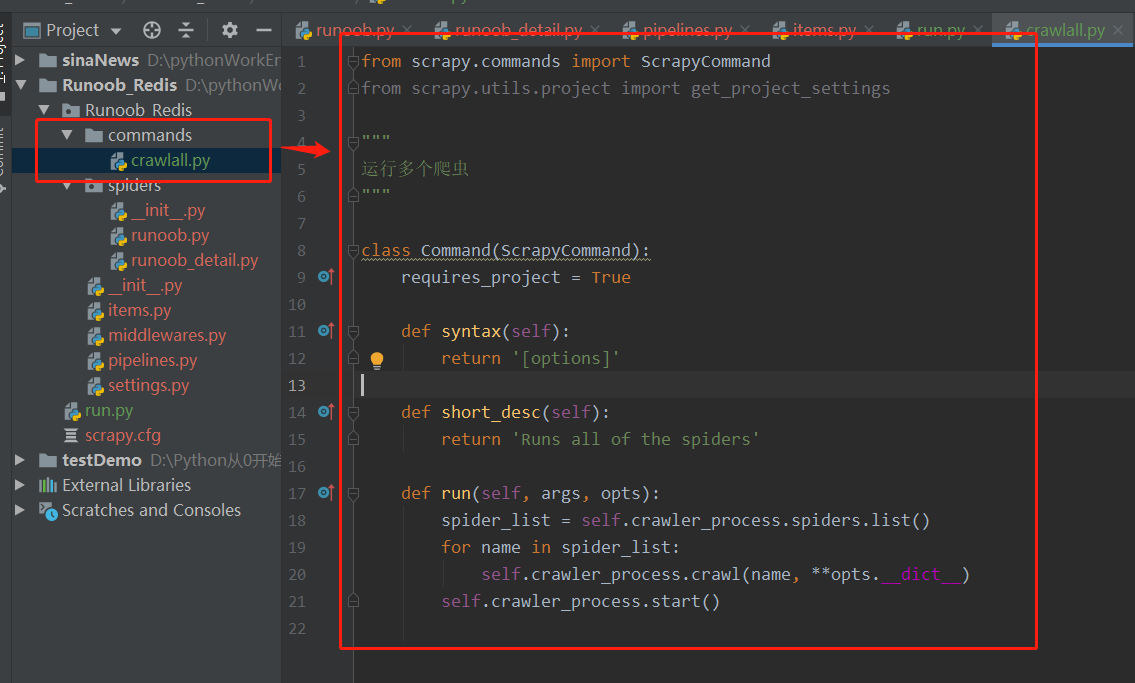Open middlewares.py in project tree
Image resolution: width=1135 pixels, height=683 pixels.
coord(157,336)
